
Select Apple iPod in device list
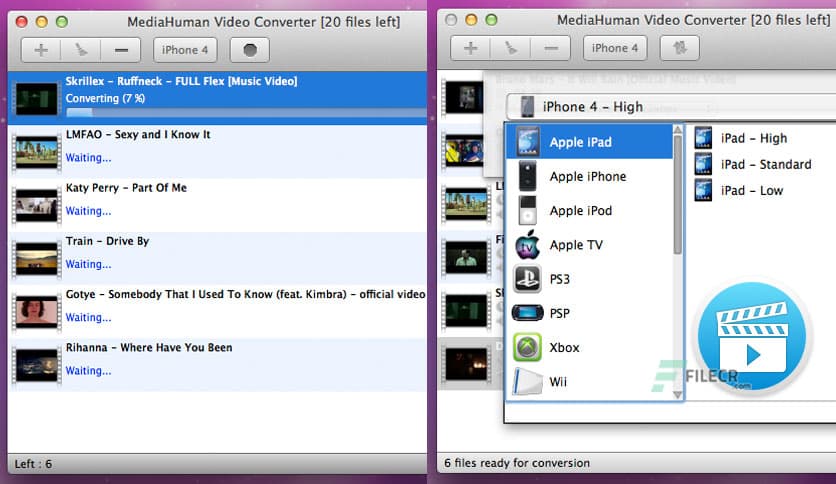click(x=589, y=211)
